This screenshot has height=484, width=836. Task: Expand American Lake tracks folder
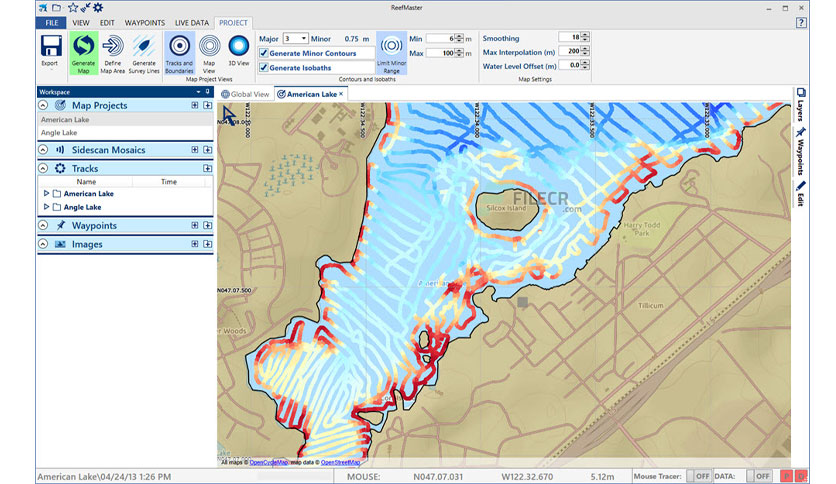46,193
